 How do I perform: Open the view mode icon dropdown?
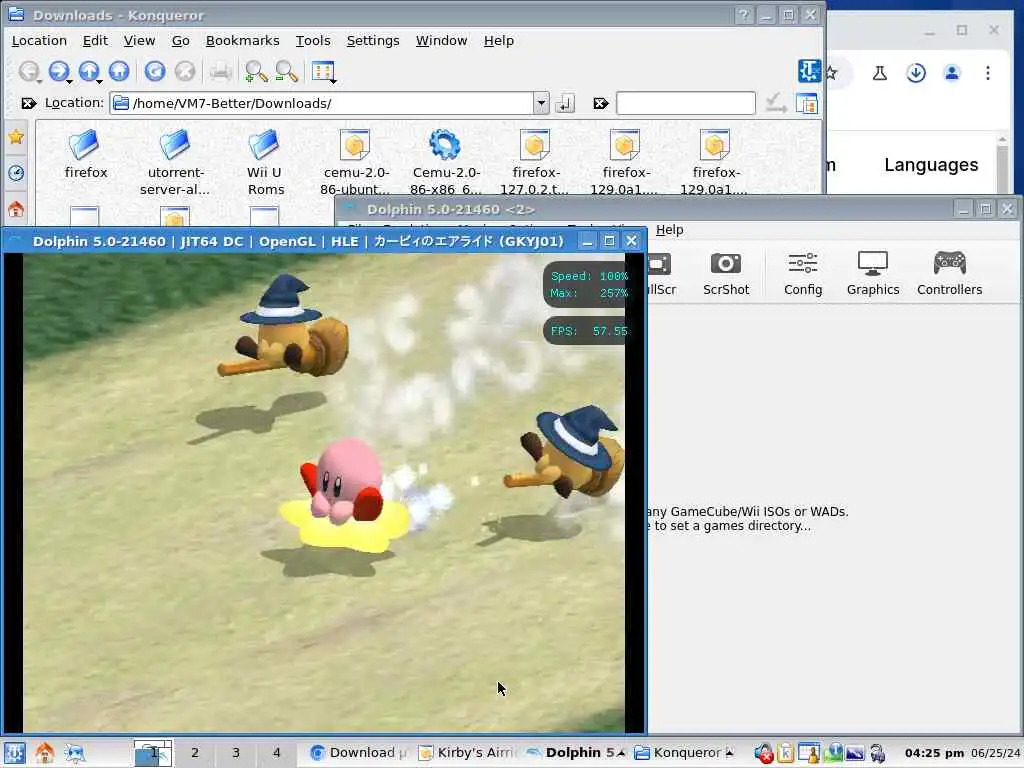pyautogui.click(x=324, y=71)
